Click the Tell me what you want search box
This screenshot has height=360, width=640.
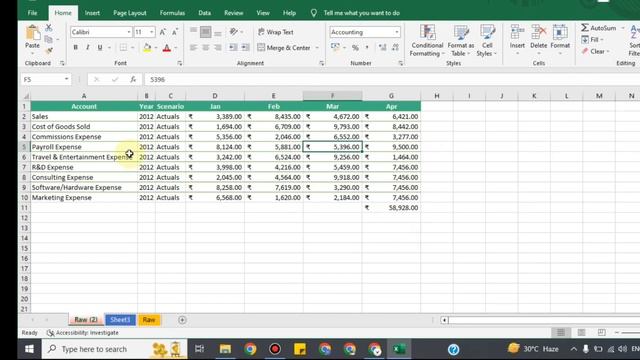click(x=361, y=13)
